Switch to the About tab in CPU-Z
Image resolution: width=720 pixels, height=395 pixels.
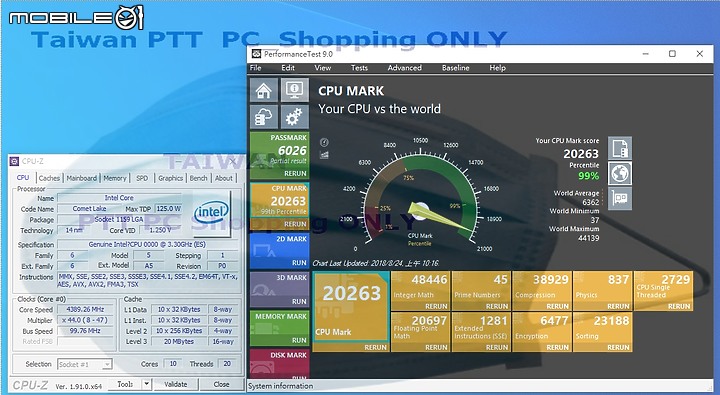click(x=224, y=178)
